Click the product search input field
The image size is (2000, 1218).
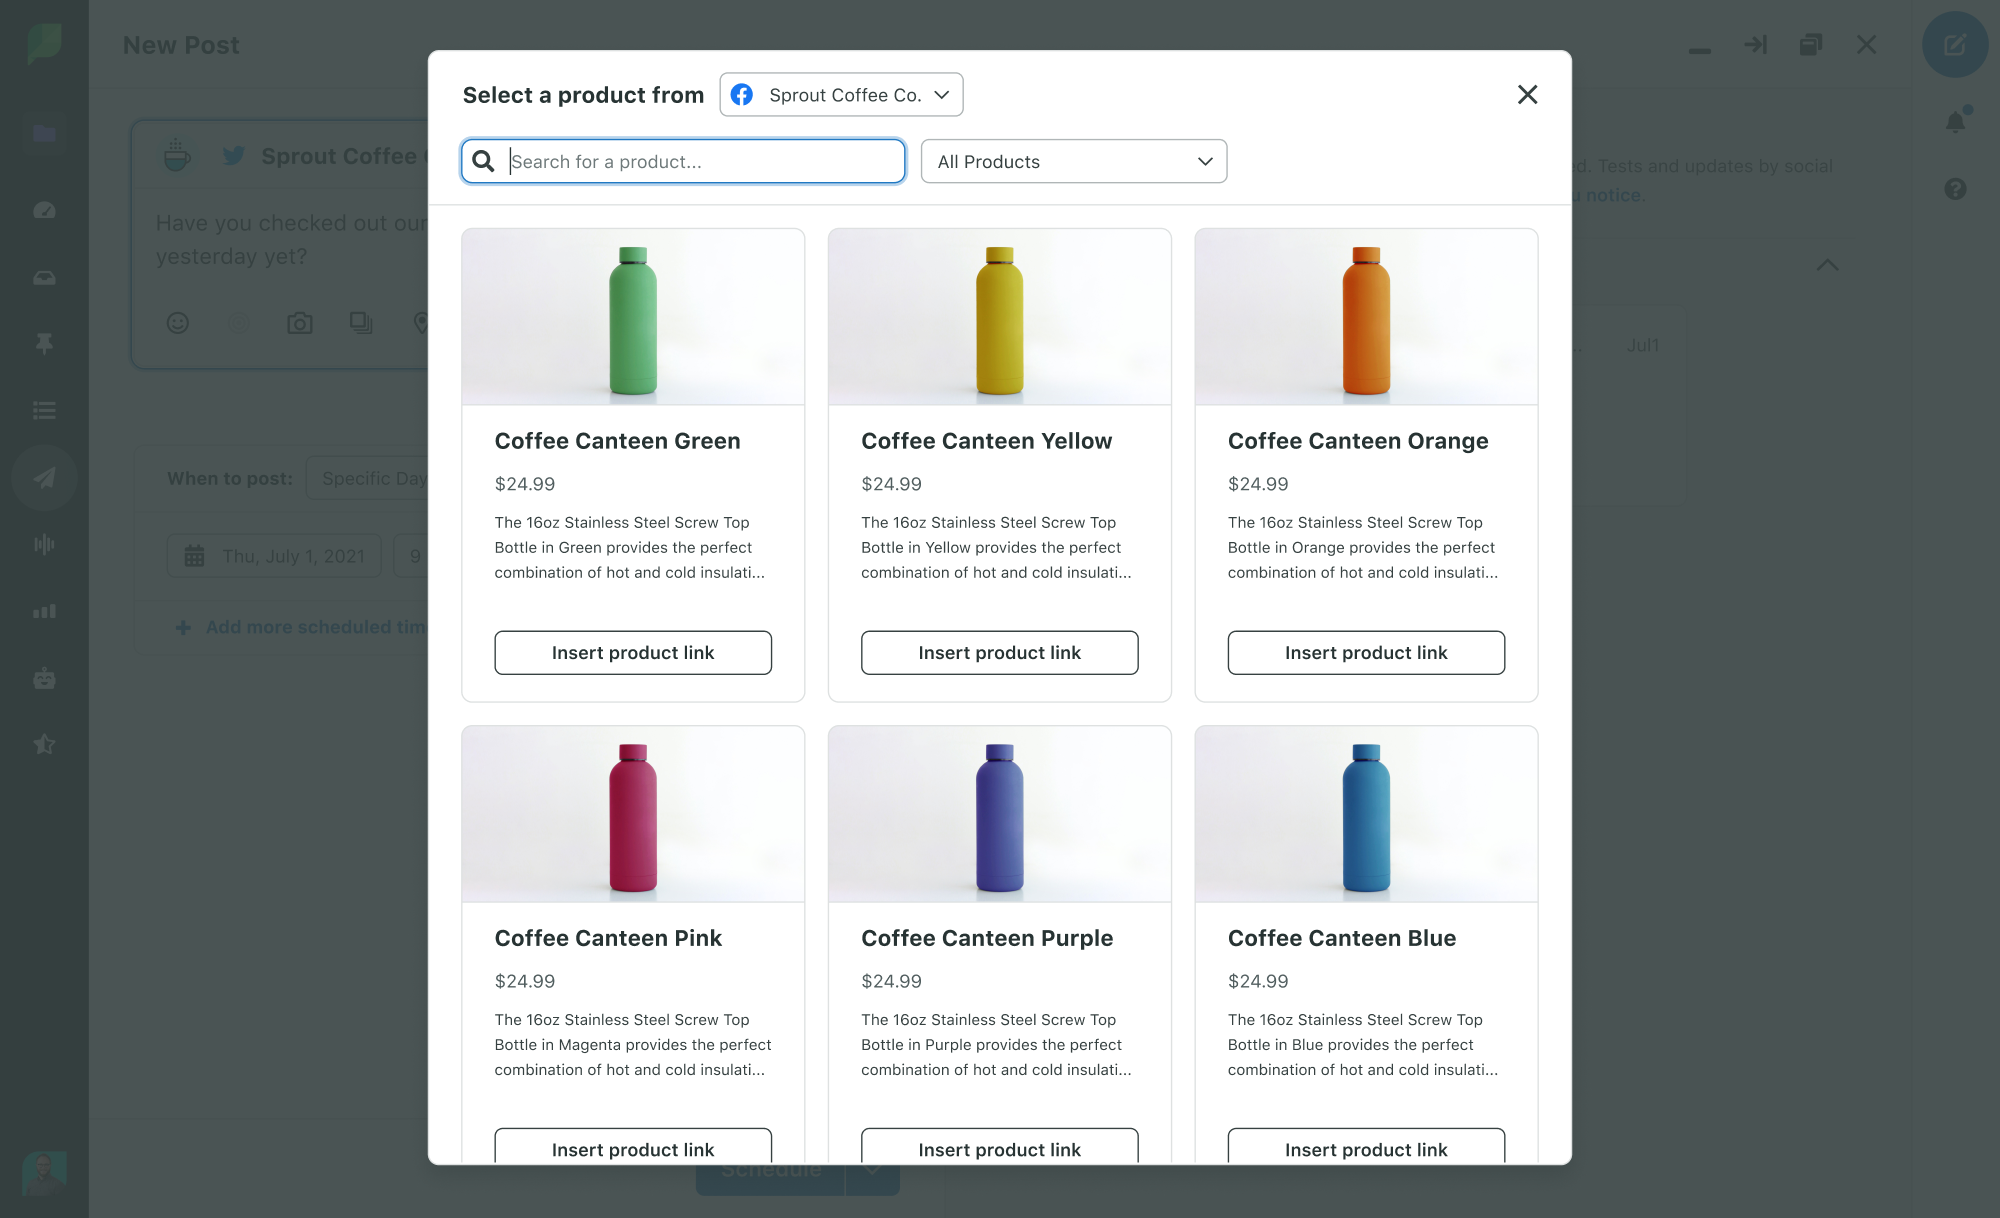point(681,161)
